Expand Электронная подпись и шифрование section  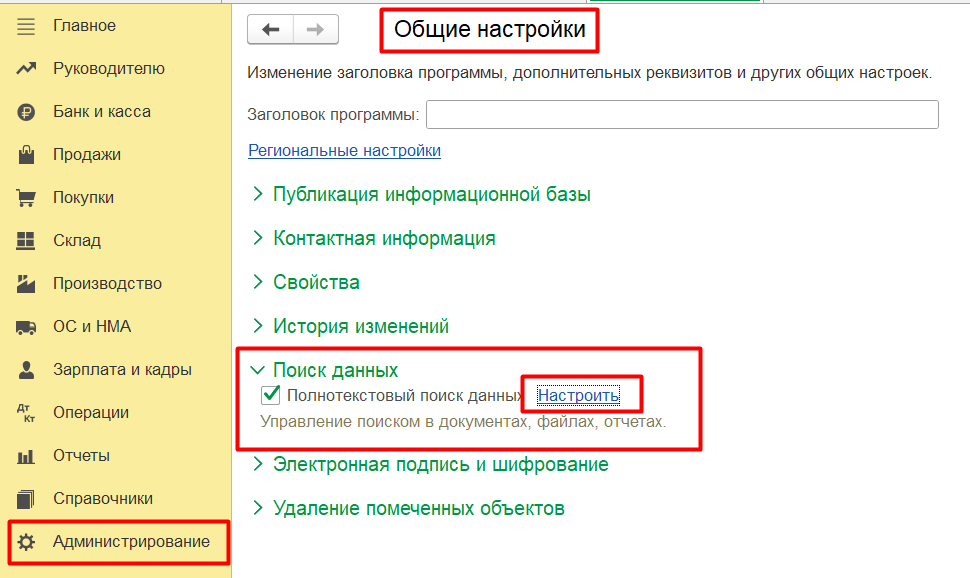click(x=440, y=464)
